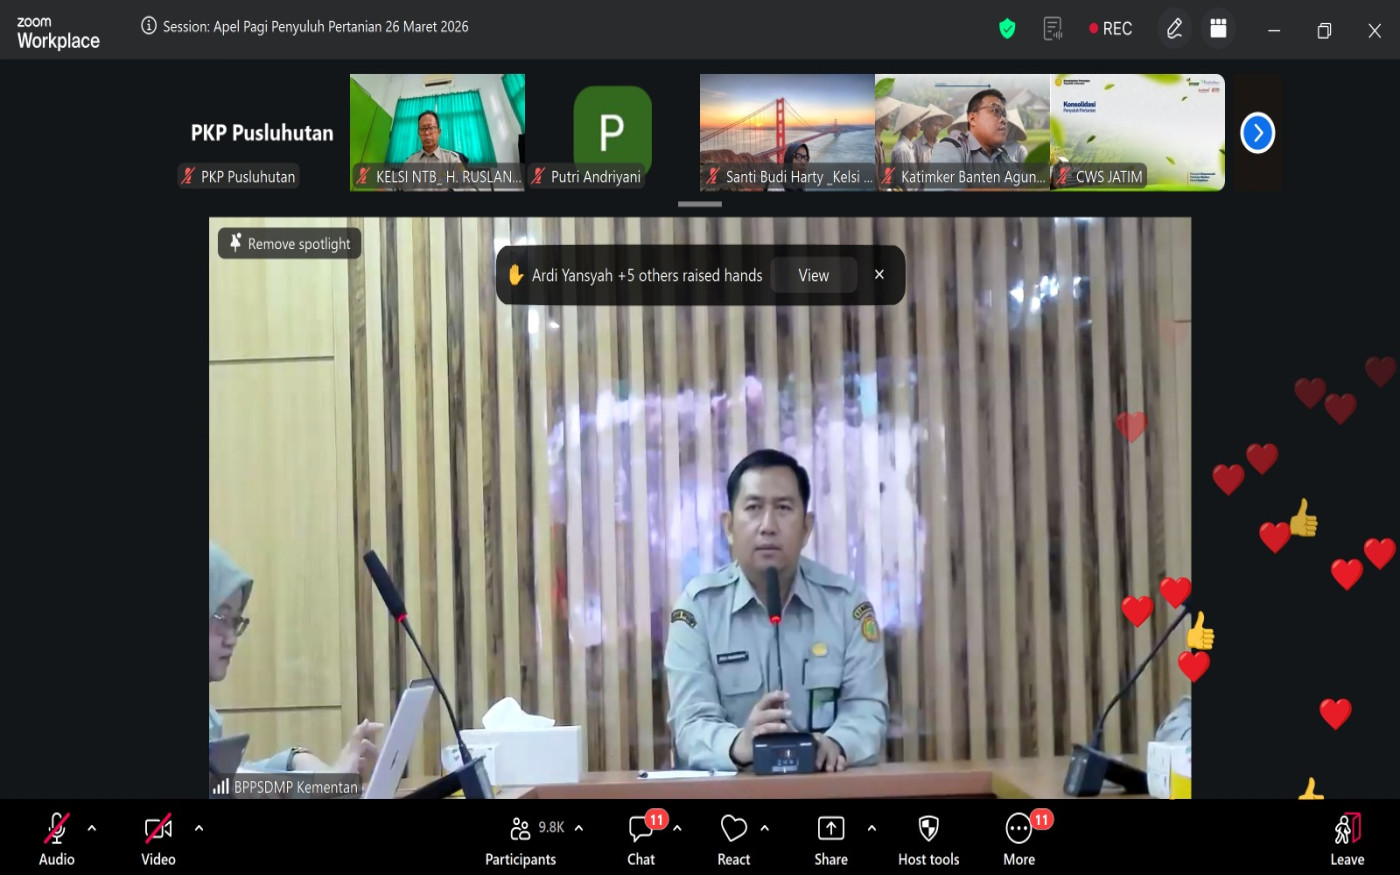Screen dimensions: 1400x875
Task: Open the Participants panel
Action: click(x=520, y=840)
